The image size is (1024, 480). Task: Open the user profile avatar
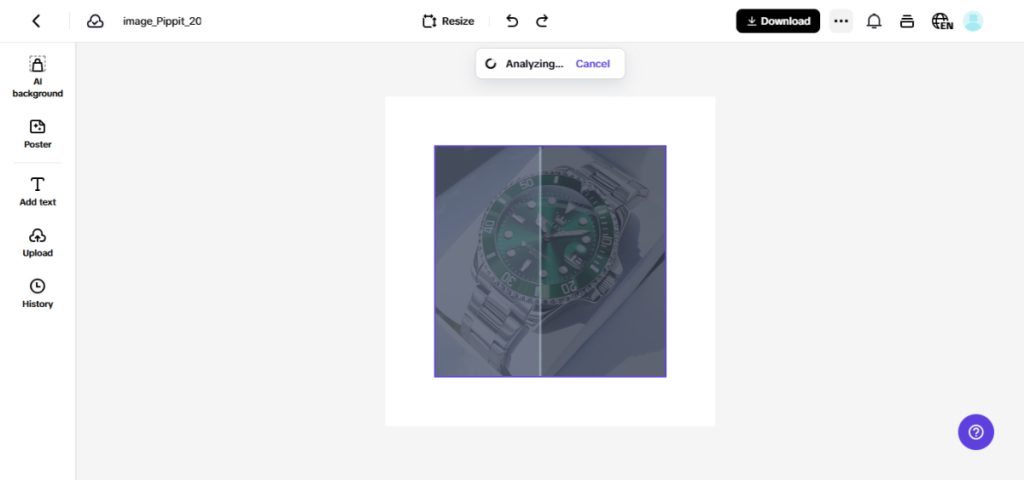[x=973, y=21]
